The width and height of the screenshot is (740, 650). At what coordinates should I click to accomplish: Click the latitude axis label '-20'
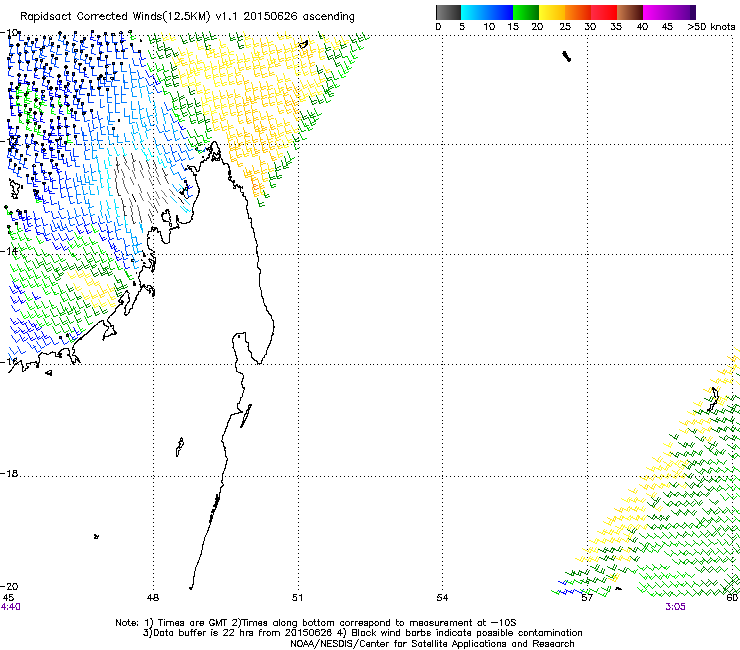point(9,586)
